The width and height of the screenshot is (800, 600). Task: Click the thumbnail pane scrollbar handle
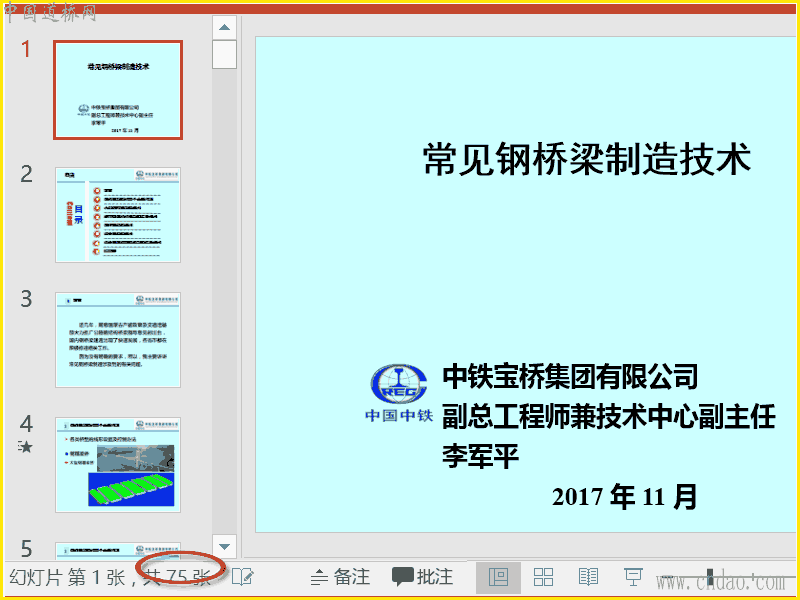coord(224,54)
